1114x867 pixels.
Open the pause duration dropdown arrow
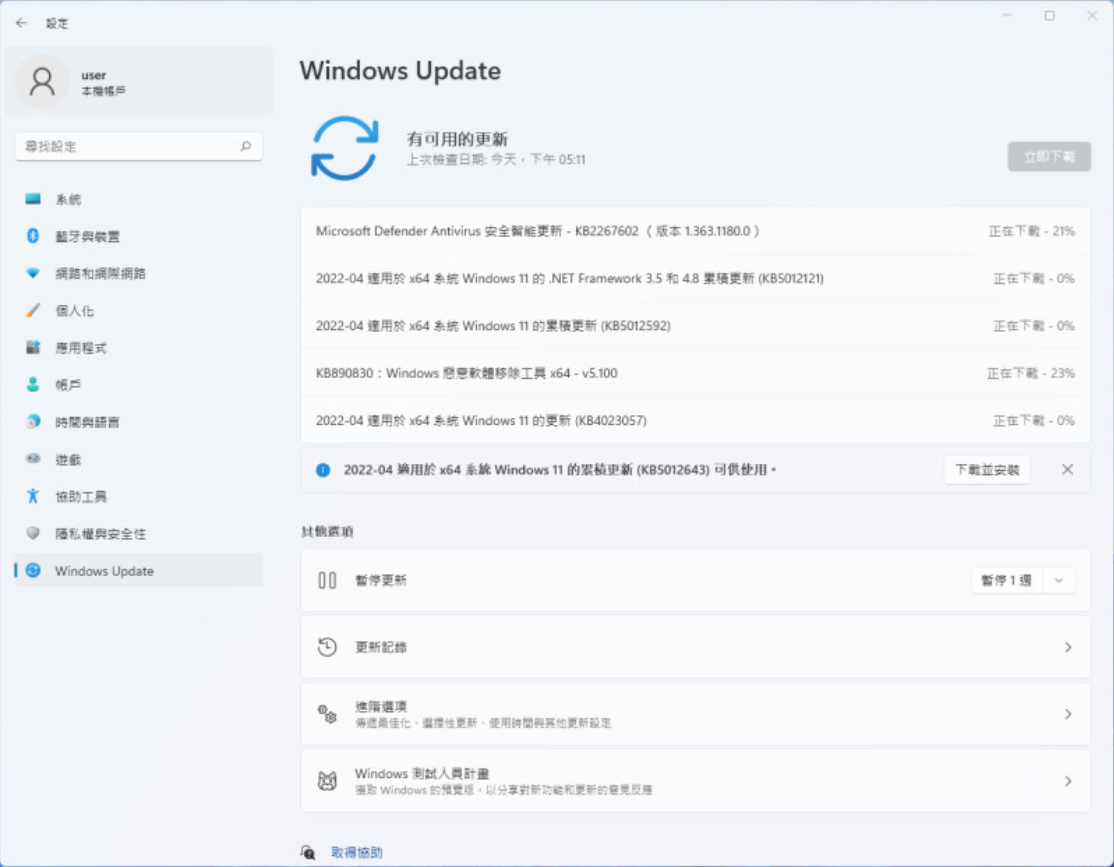(1058, 580)
